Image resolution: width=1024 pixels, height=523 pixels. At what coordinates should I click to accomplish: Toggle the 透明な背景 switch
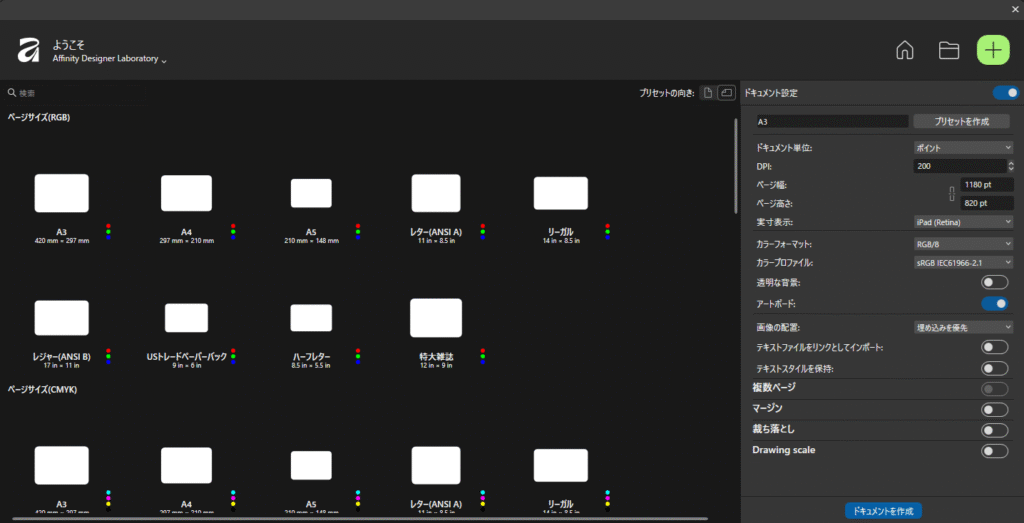tap(993, 284)
